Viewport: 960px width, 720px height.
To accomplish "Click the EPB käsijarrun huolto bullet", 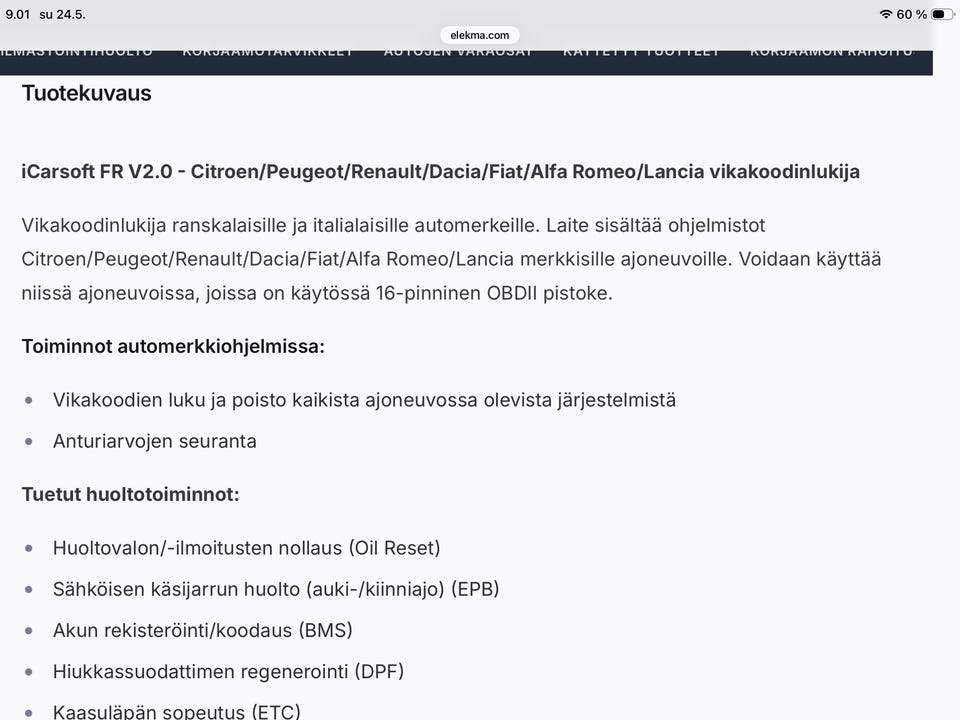I will point(276,589).
